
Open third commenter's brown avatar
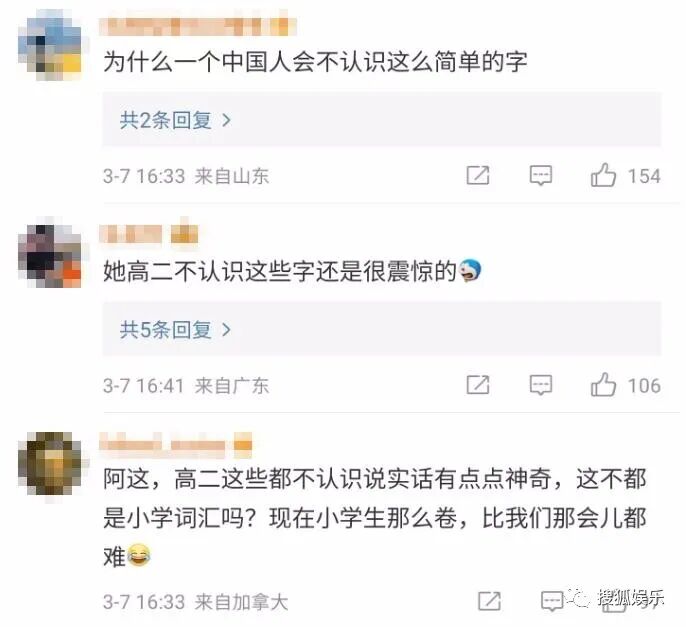pos(49,463)
